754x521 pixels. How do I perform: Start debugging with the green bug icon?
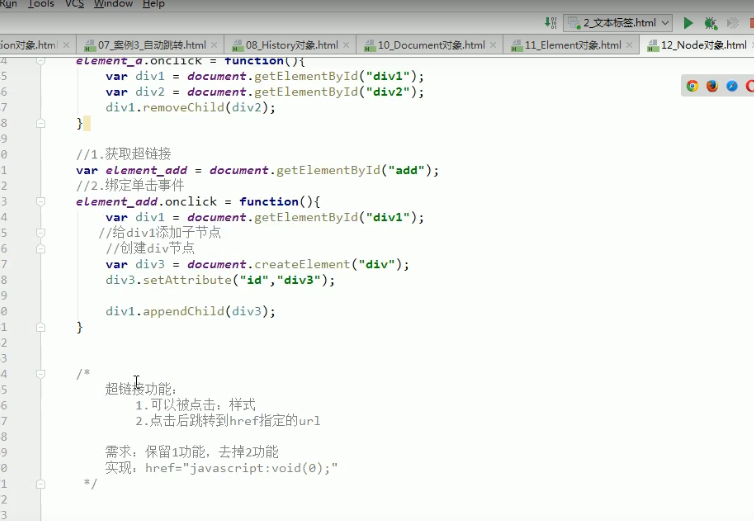710,23
